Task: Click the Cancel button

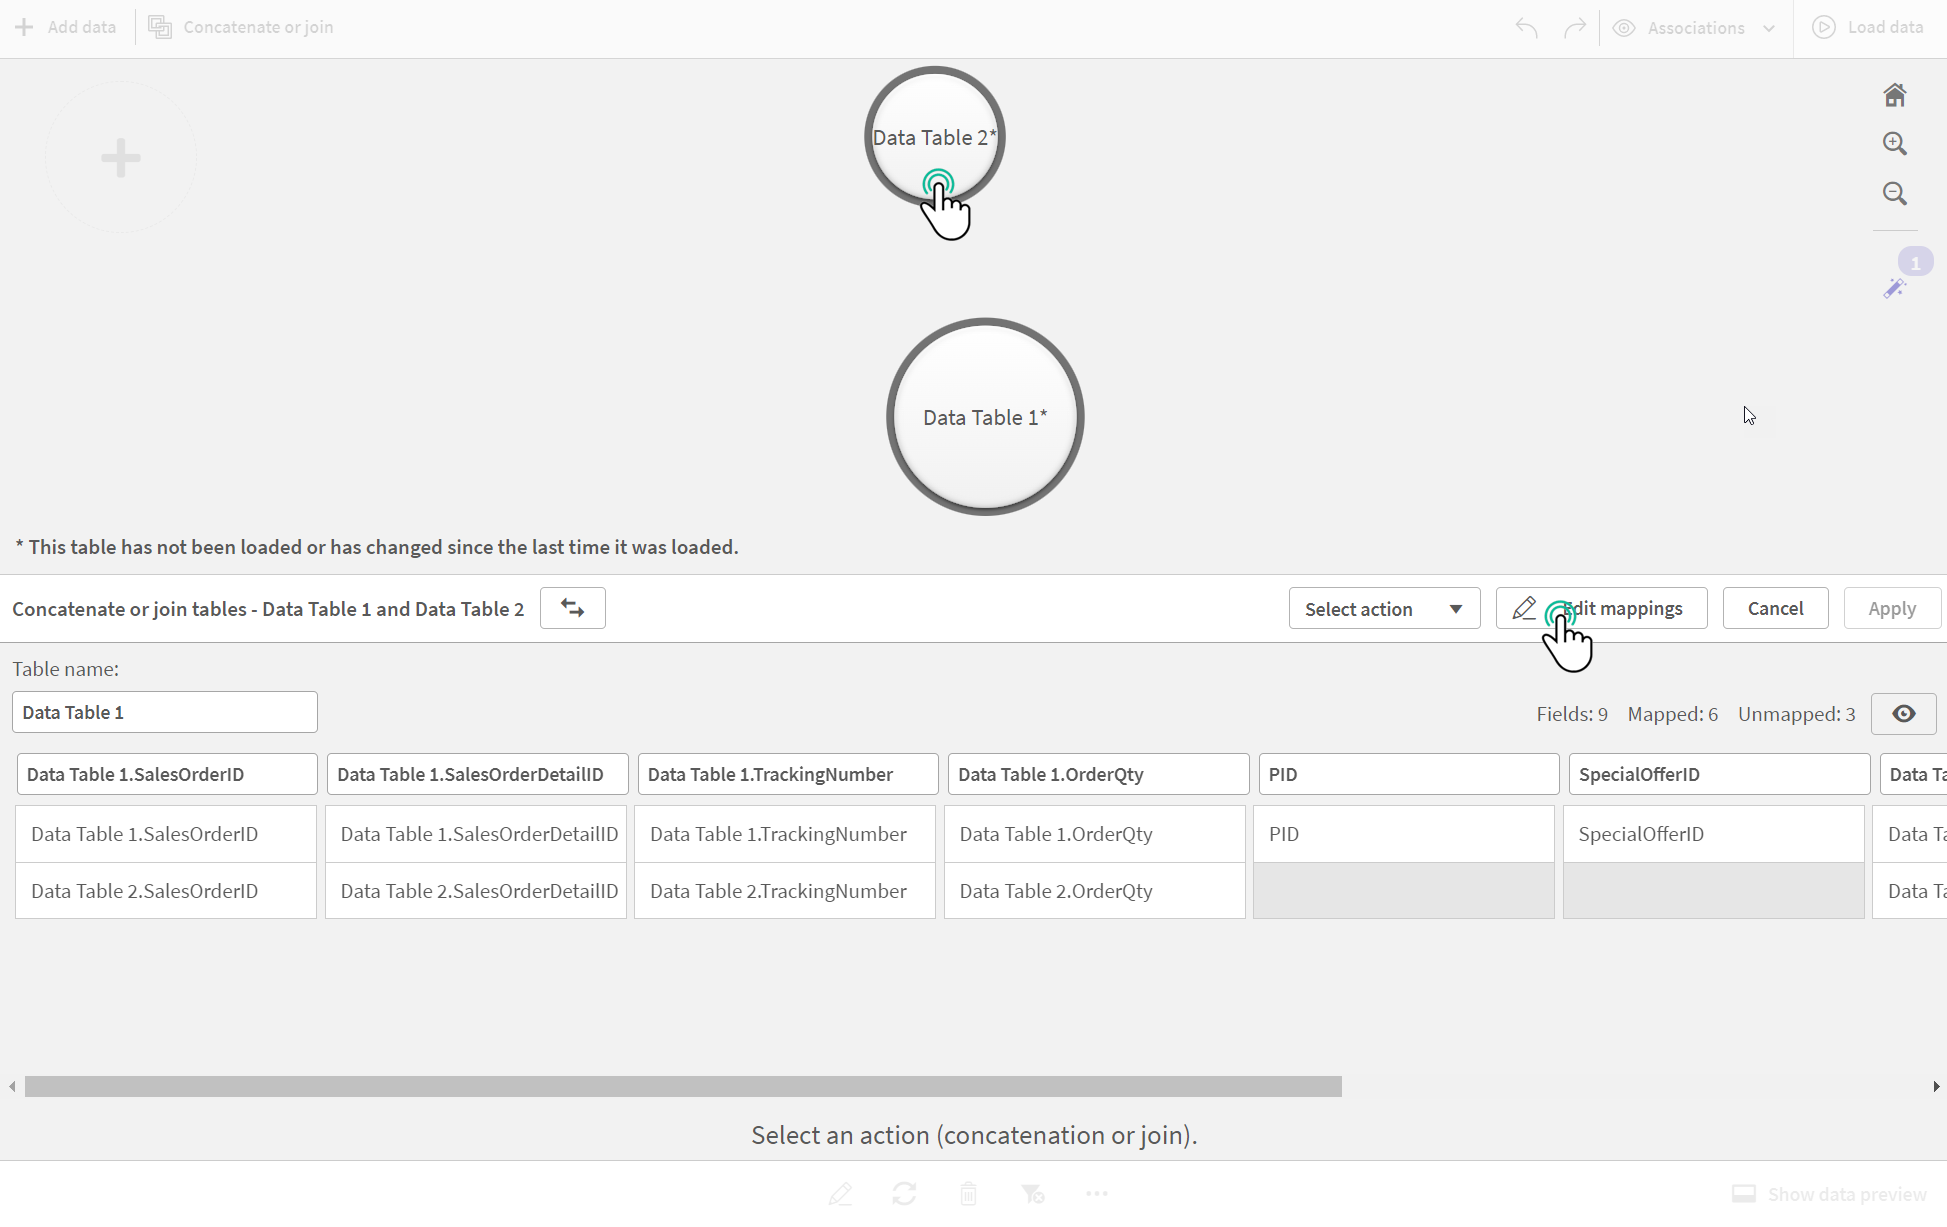Action: coord(1775,608)
